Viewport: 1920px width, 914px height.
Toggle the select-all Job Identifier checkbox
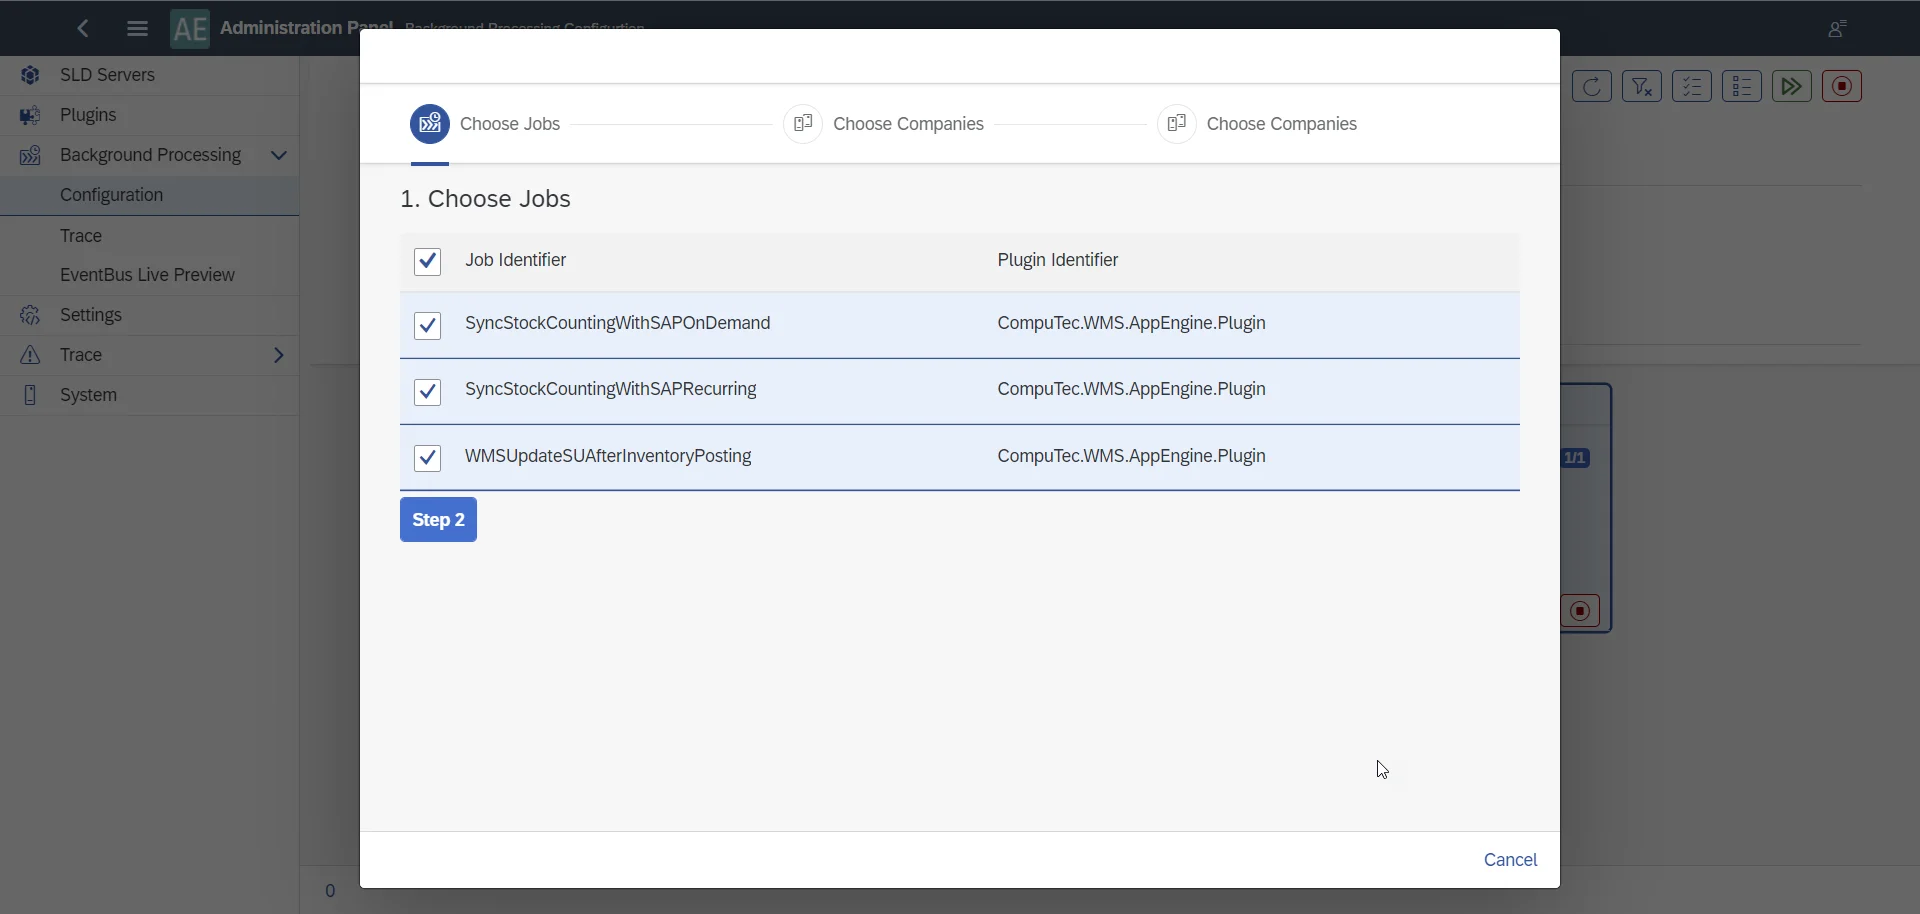(x=428, y=262)
